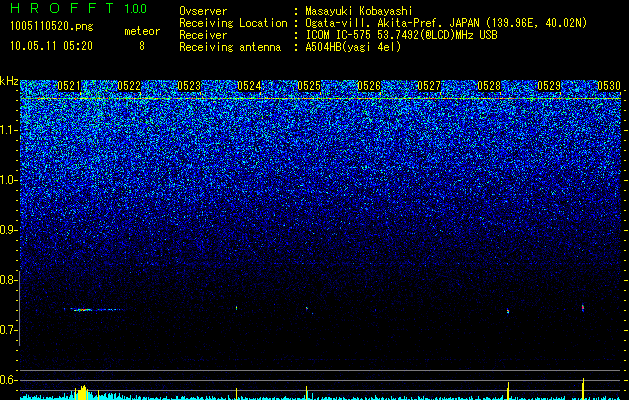This screenshot has height=400, width=629.
Task: Click the tall yellow level spike at 0529
Action: [583, 389]
